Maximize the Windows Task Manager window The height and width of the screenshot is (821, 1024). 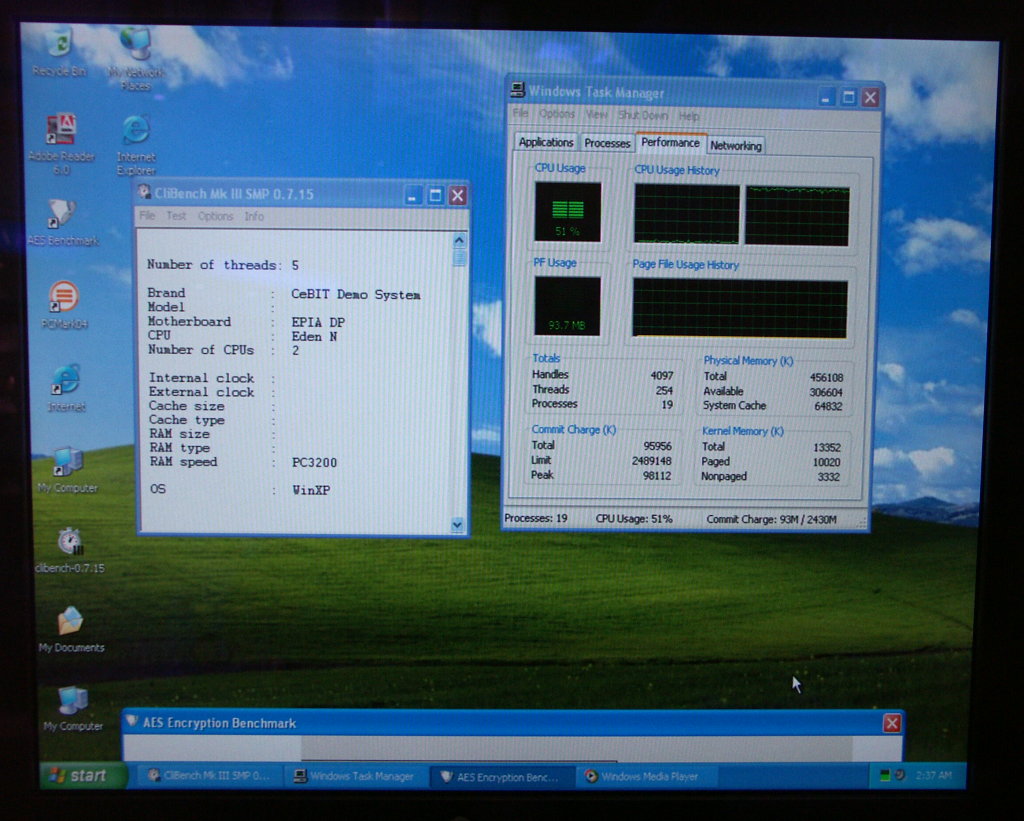click(x=848, y=97)
